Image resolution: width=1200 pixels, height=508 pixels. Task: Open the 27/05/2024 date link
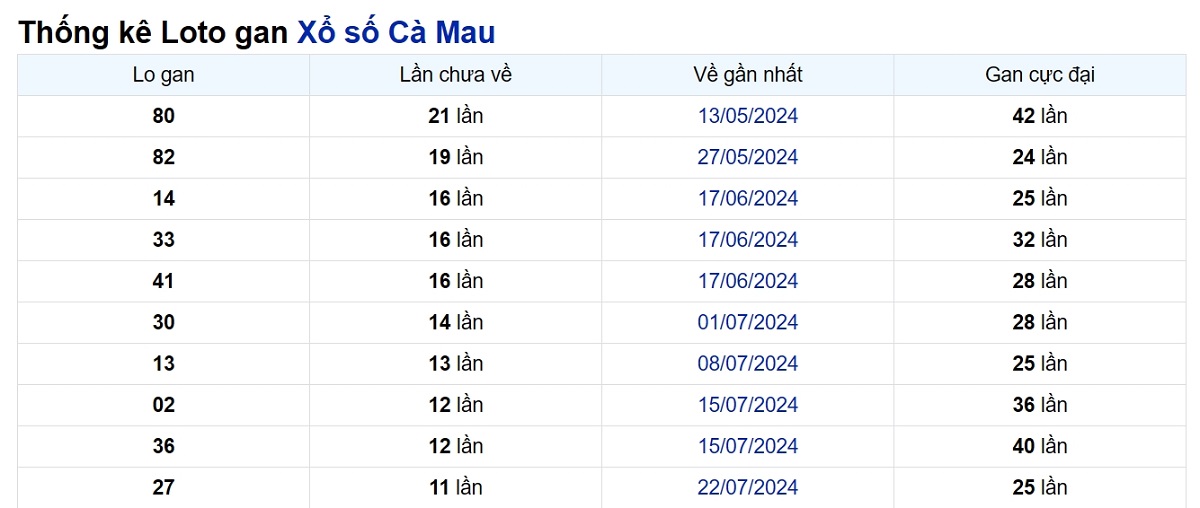(748, 157)
